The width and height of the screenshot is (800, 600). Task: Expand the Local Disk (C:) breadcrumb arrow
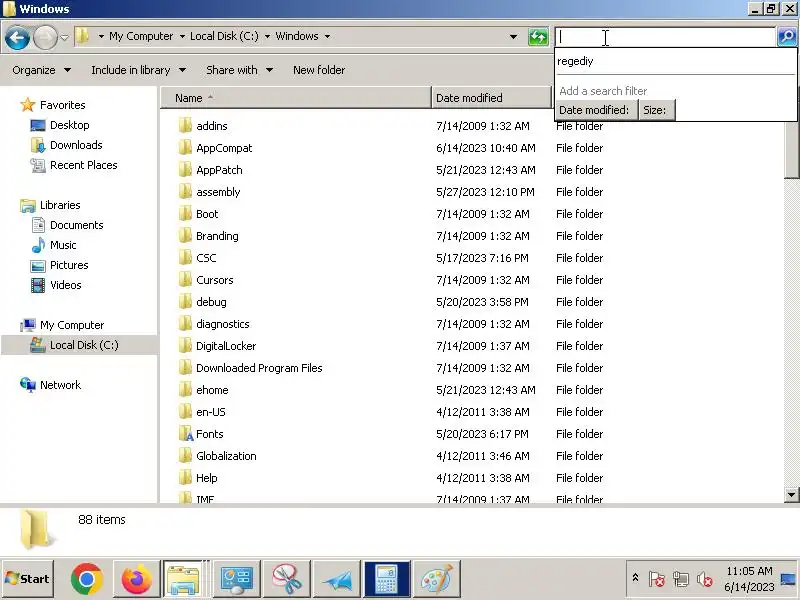tap(267, 36)
